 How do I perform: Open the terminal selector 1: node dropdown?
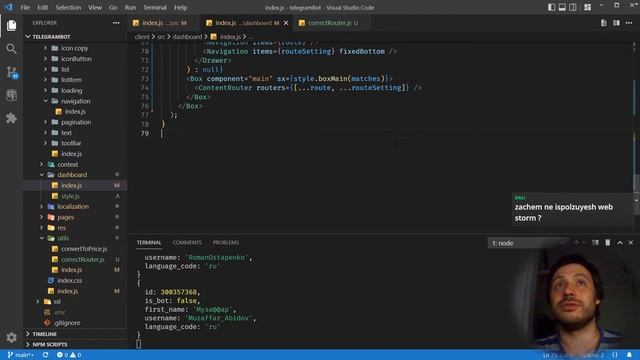pyautogui.click(x=528, y=243)
